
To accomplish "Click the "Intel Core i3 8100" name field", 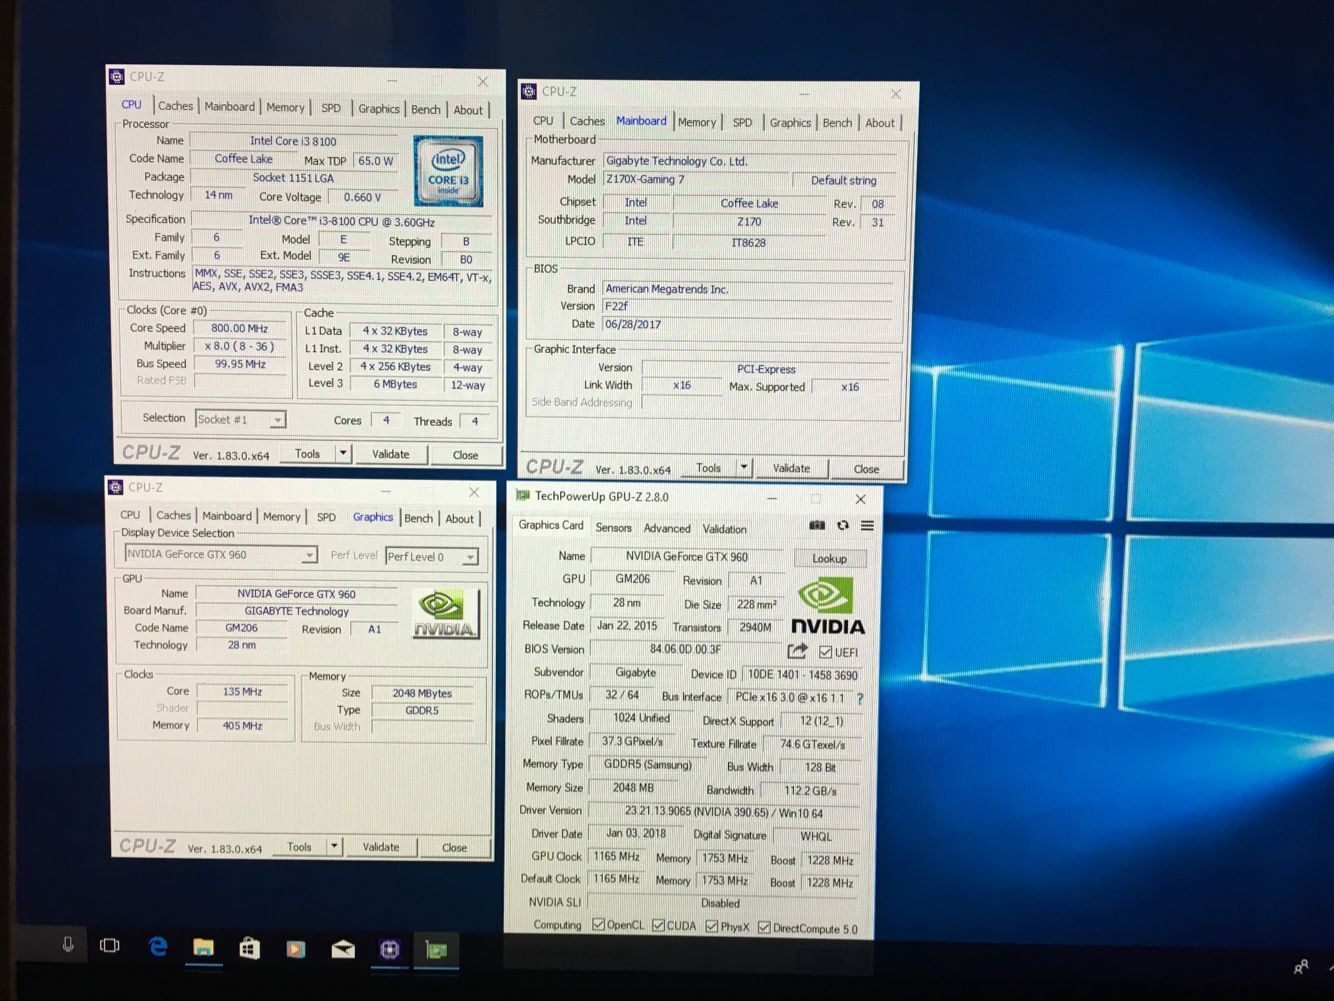I will 293,141.
